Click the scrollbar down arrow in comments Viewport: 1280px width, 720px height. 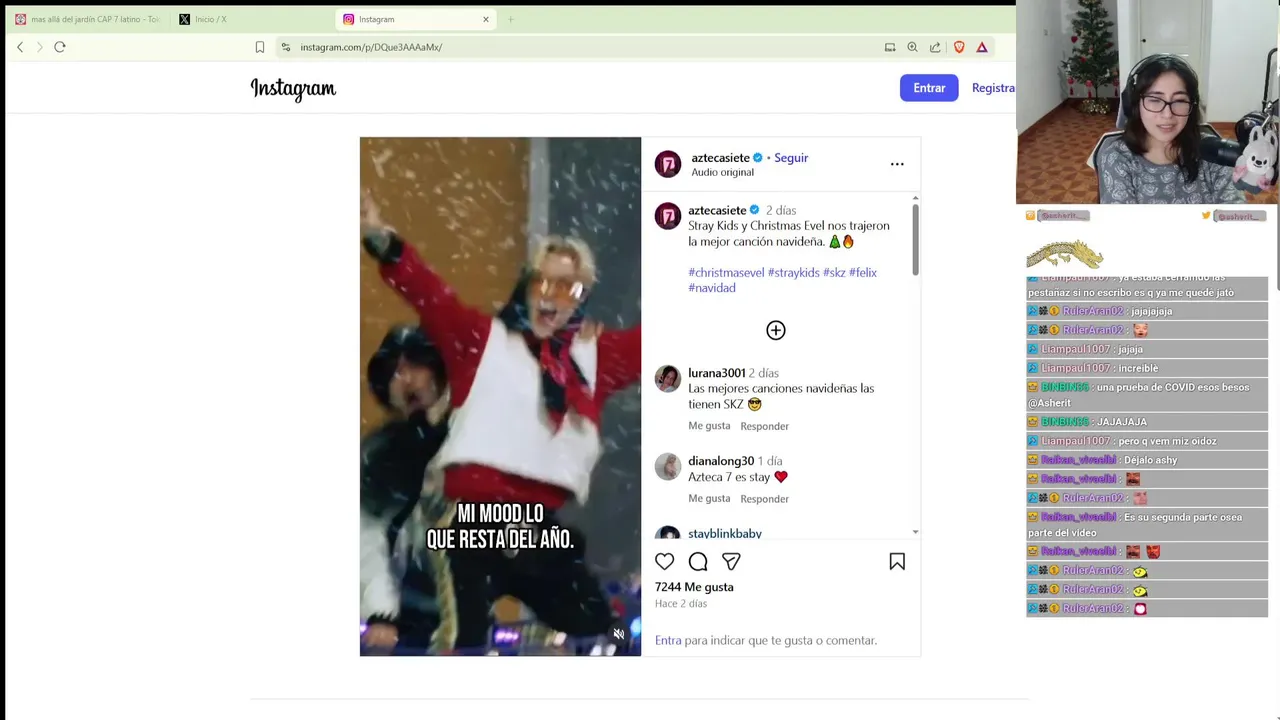pyautogui.click(x=915, y=533)
